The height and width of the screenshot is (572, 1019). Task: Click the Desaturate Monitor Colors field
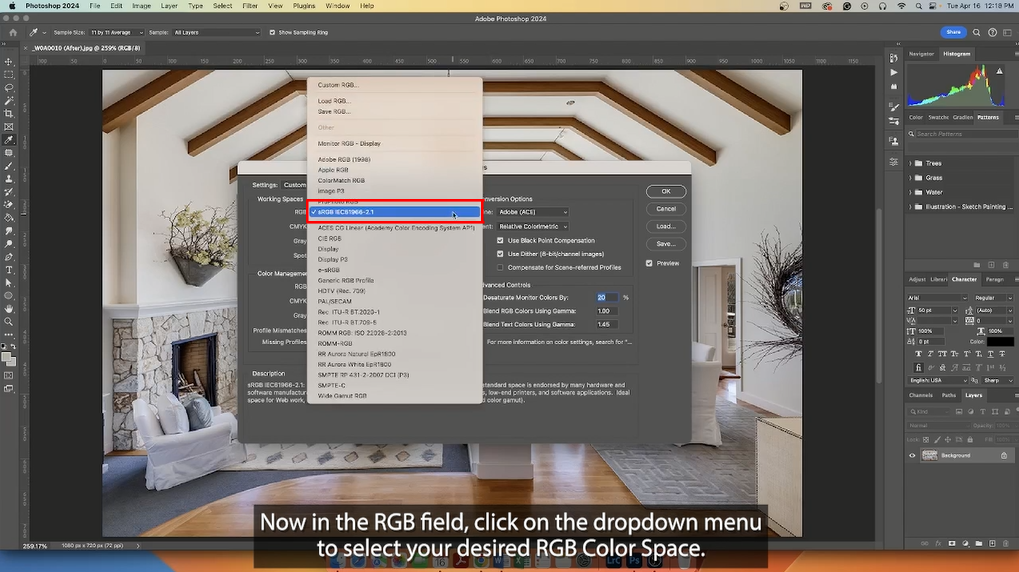(x=607, y=298)
